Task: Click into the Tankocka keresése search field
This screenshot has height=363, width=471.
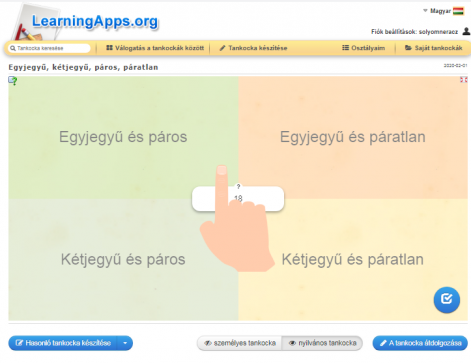Action: pos(49,48)
